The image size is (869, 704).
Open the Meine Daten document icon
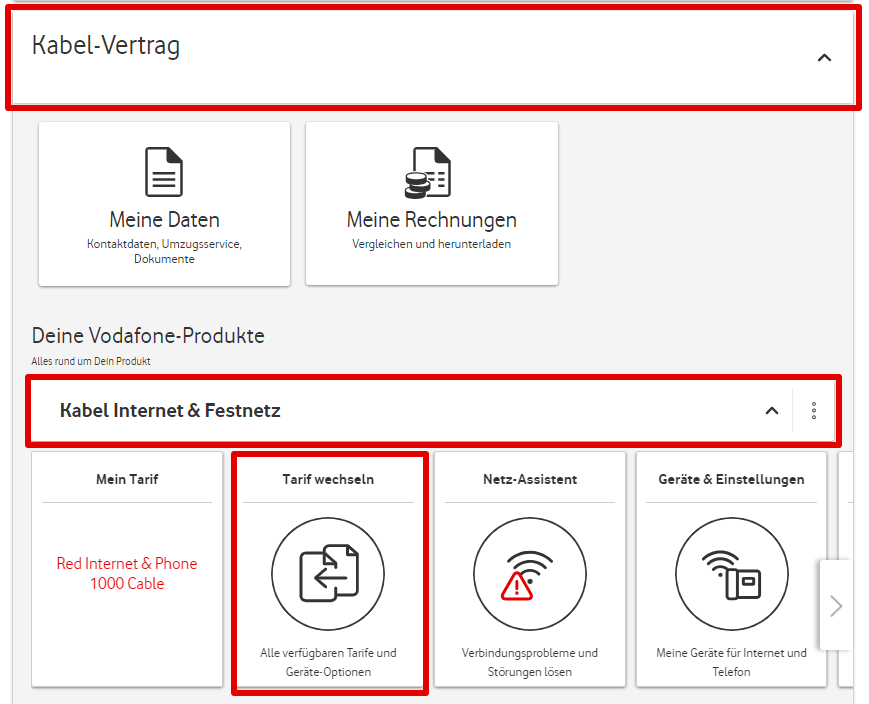164,172
